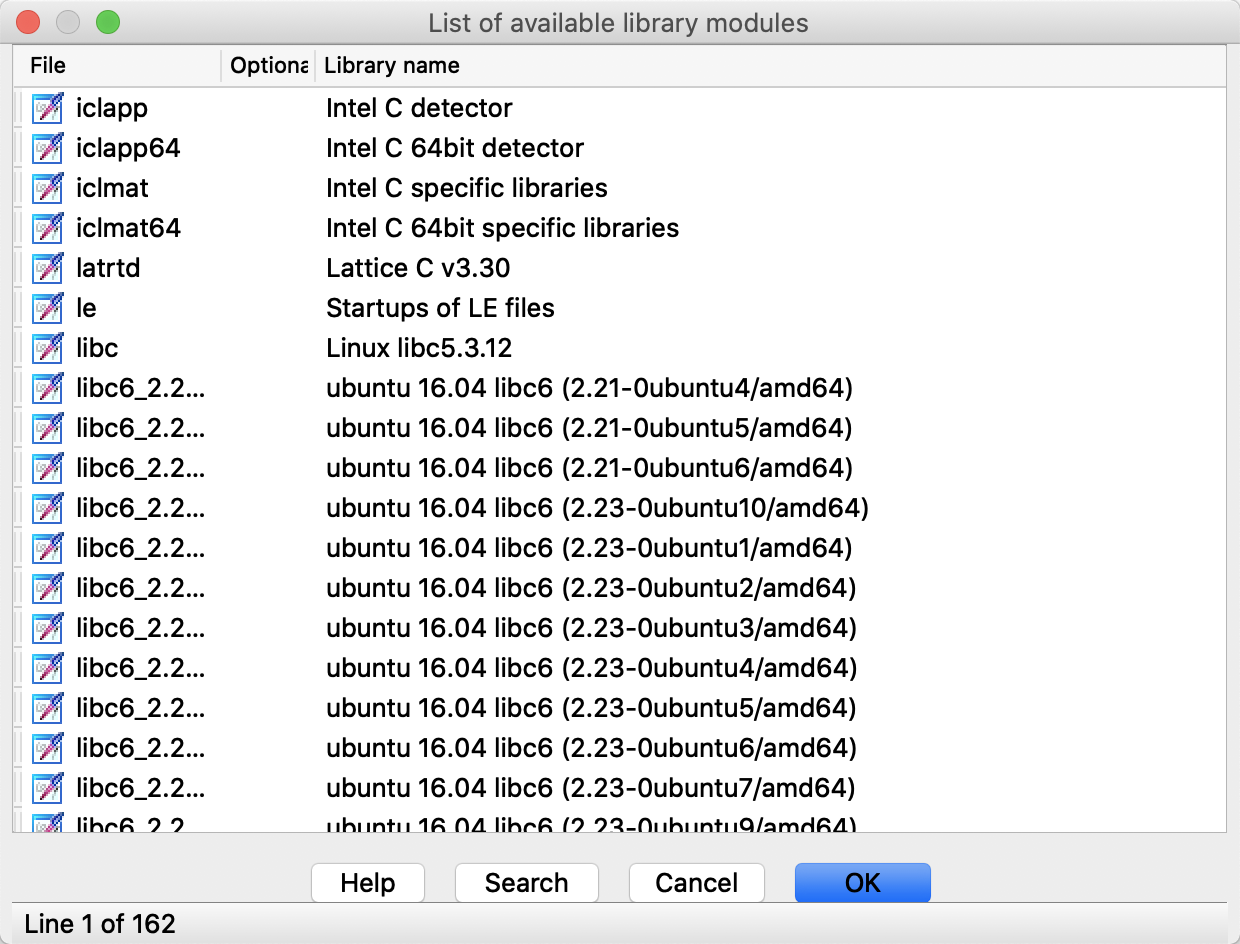
Task: Confirm selection with the OK button
Action: 863,883
